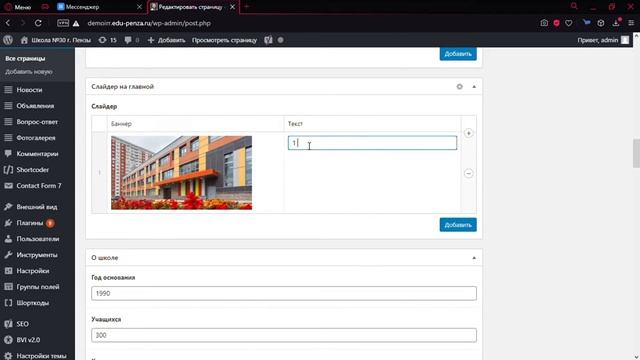Focus the address bar URL
Screen dimensions: 640x360
point(149,23)
